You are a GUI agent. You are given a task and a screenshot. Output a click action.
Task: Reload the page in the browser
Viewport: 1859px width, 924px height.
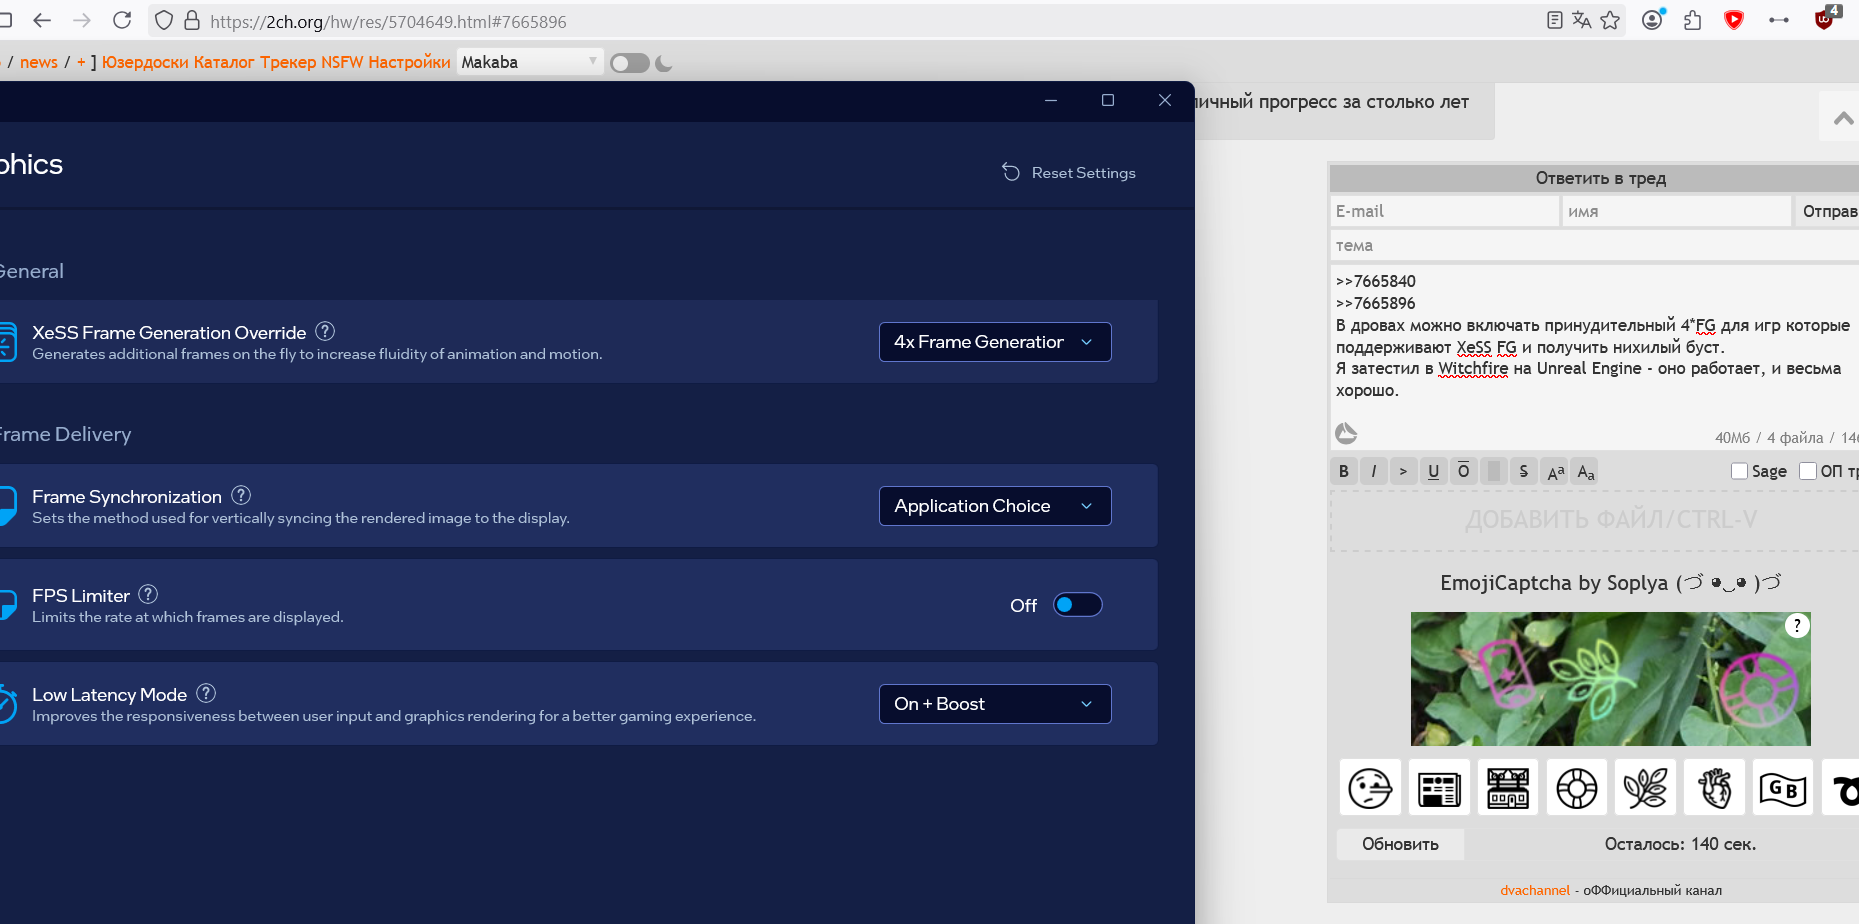click(x=122, y=20)
